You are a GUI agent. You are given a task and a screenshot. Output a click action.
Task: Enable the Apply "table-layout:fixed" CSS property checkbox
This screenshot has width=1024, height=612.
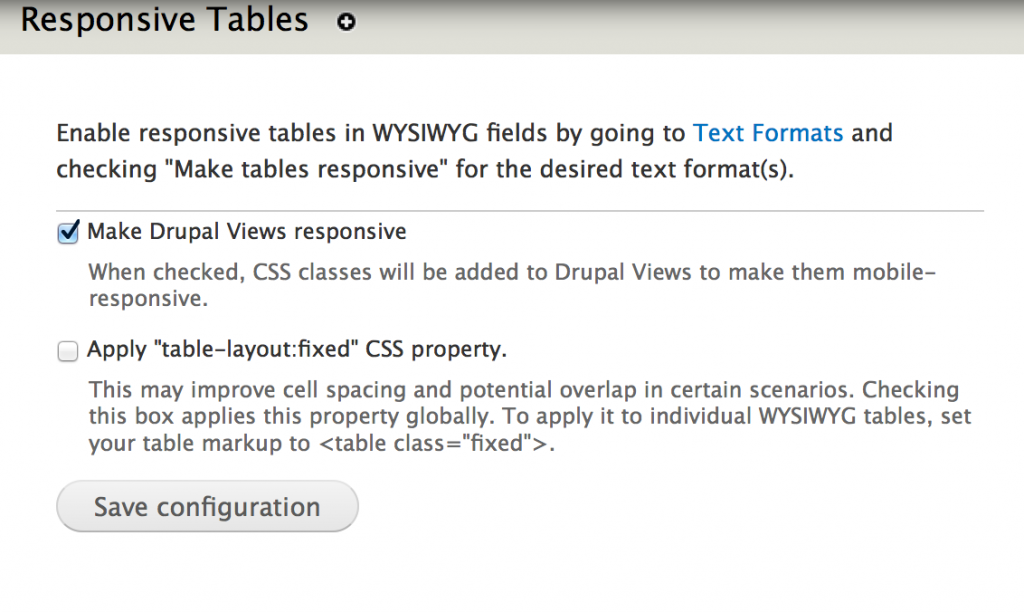pyautogui.click(x=68, y=351)
